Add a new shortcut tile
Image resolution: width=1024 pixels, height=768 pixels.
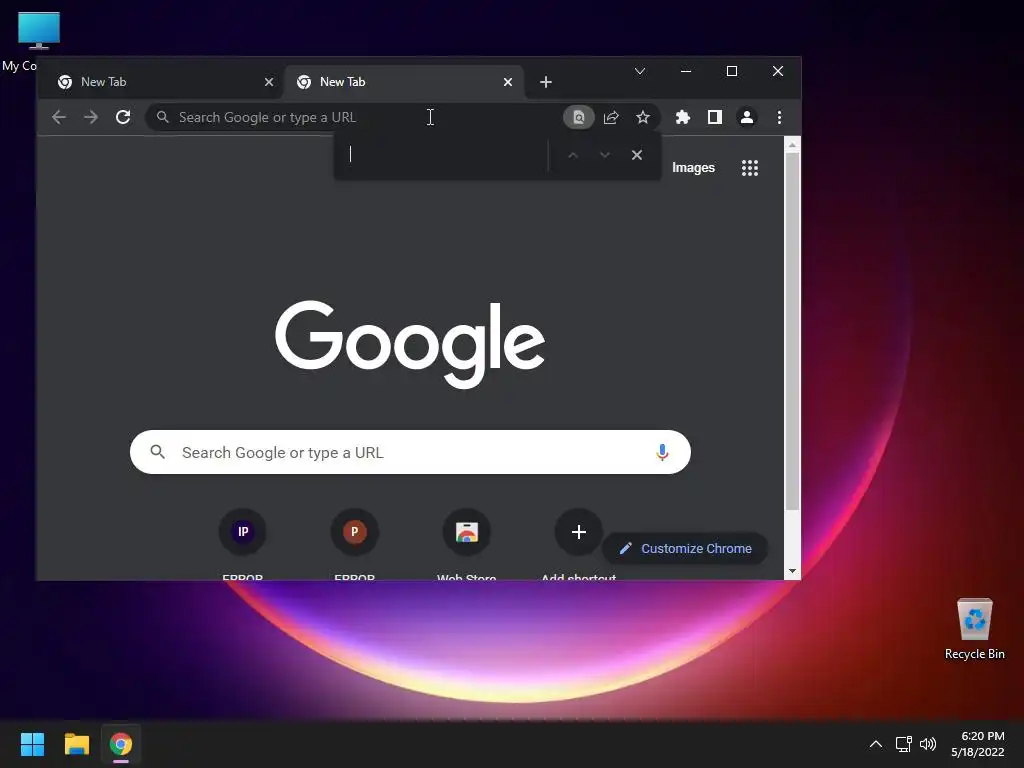(x=579, y=532)
